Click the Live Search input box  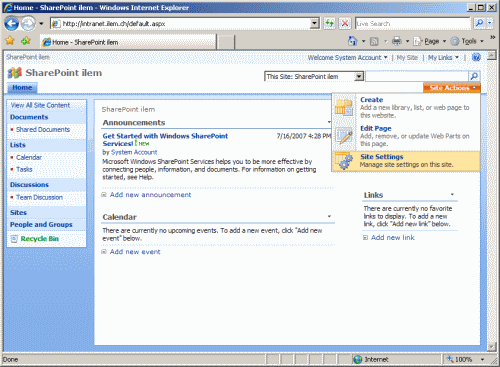tap(413, 24)
